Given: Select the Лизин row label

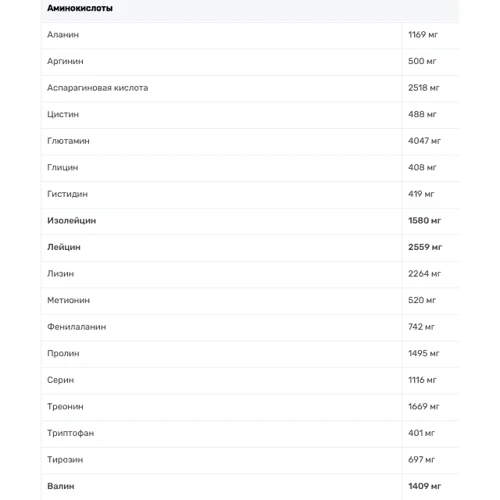Looking at the screenshot, I should [x=61, y=274].
